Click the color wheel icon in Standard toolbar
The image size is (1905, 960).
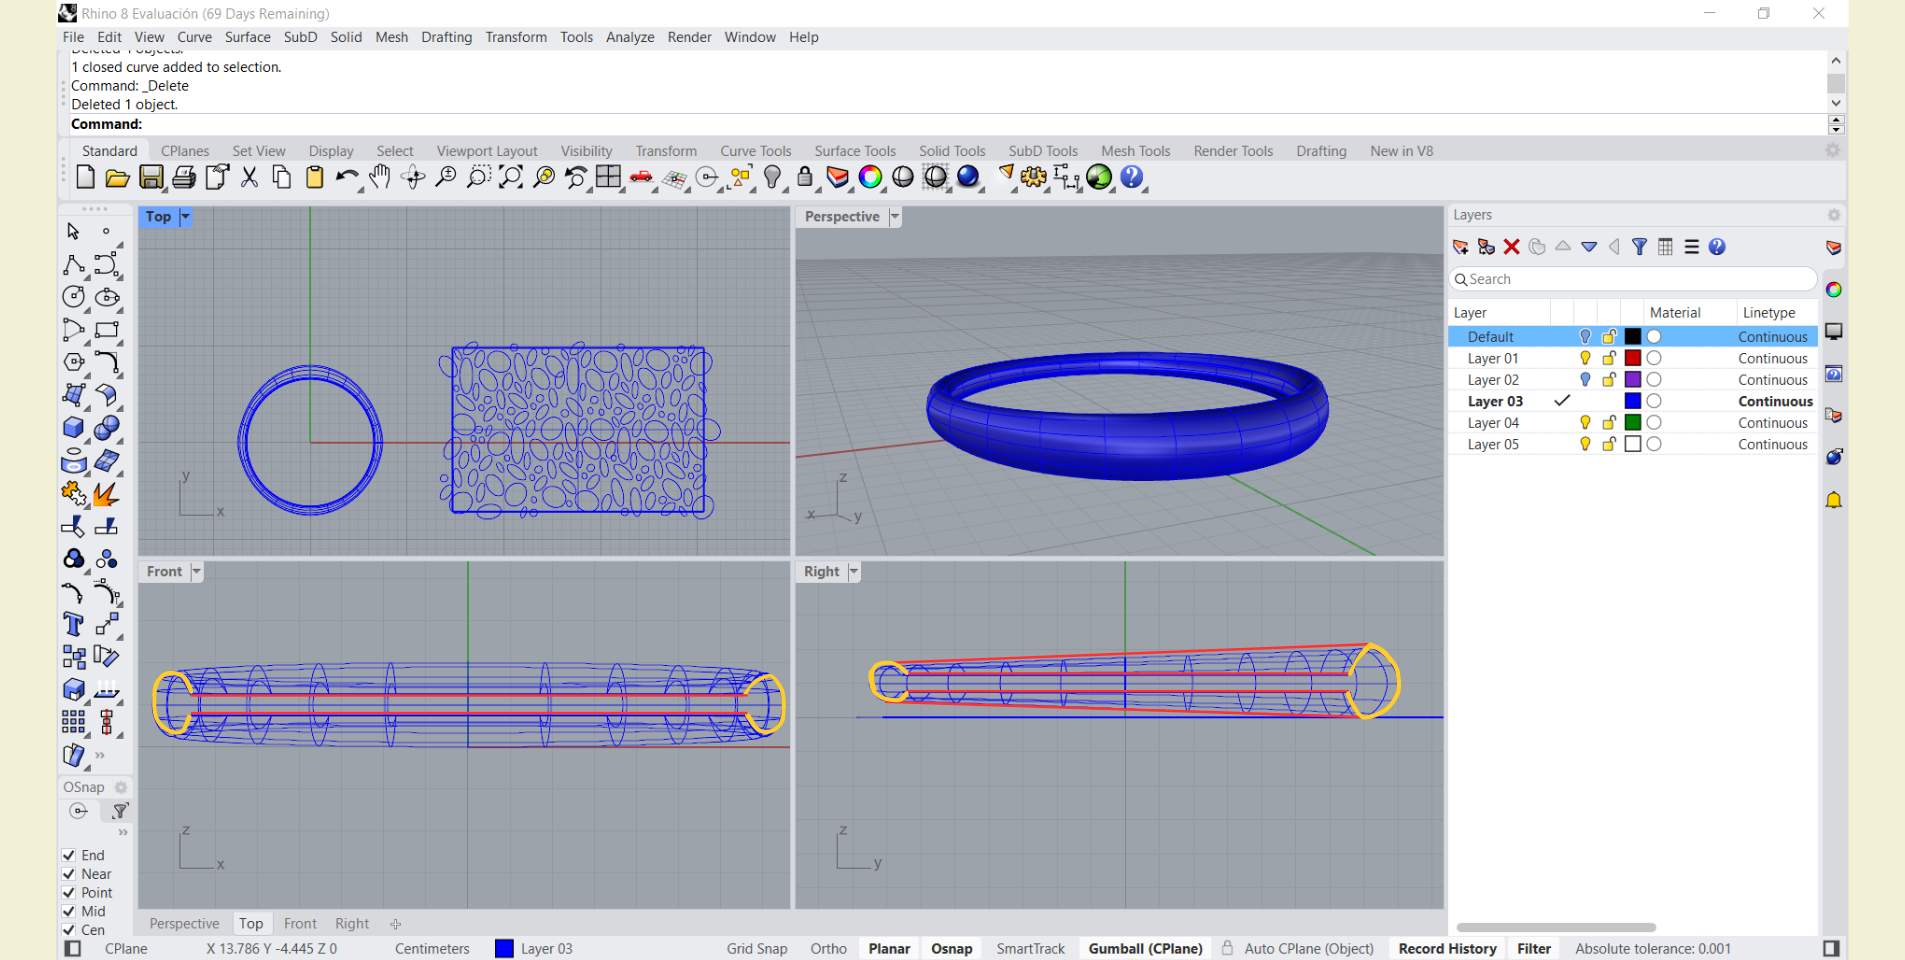[870, 178]
